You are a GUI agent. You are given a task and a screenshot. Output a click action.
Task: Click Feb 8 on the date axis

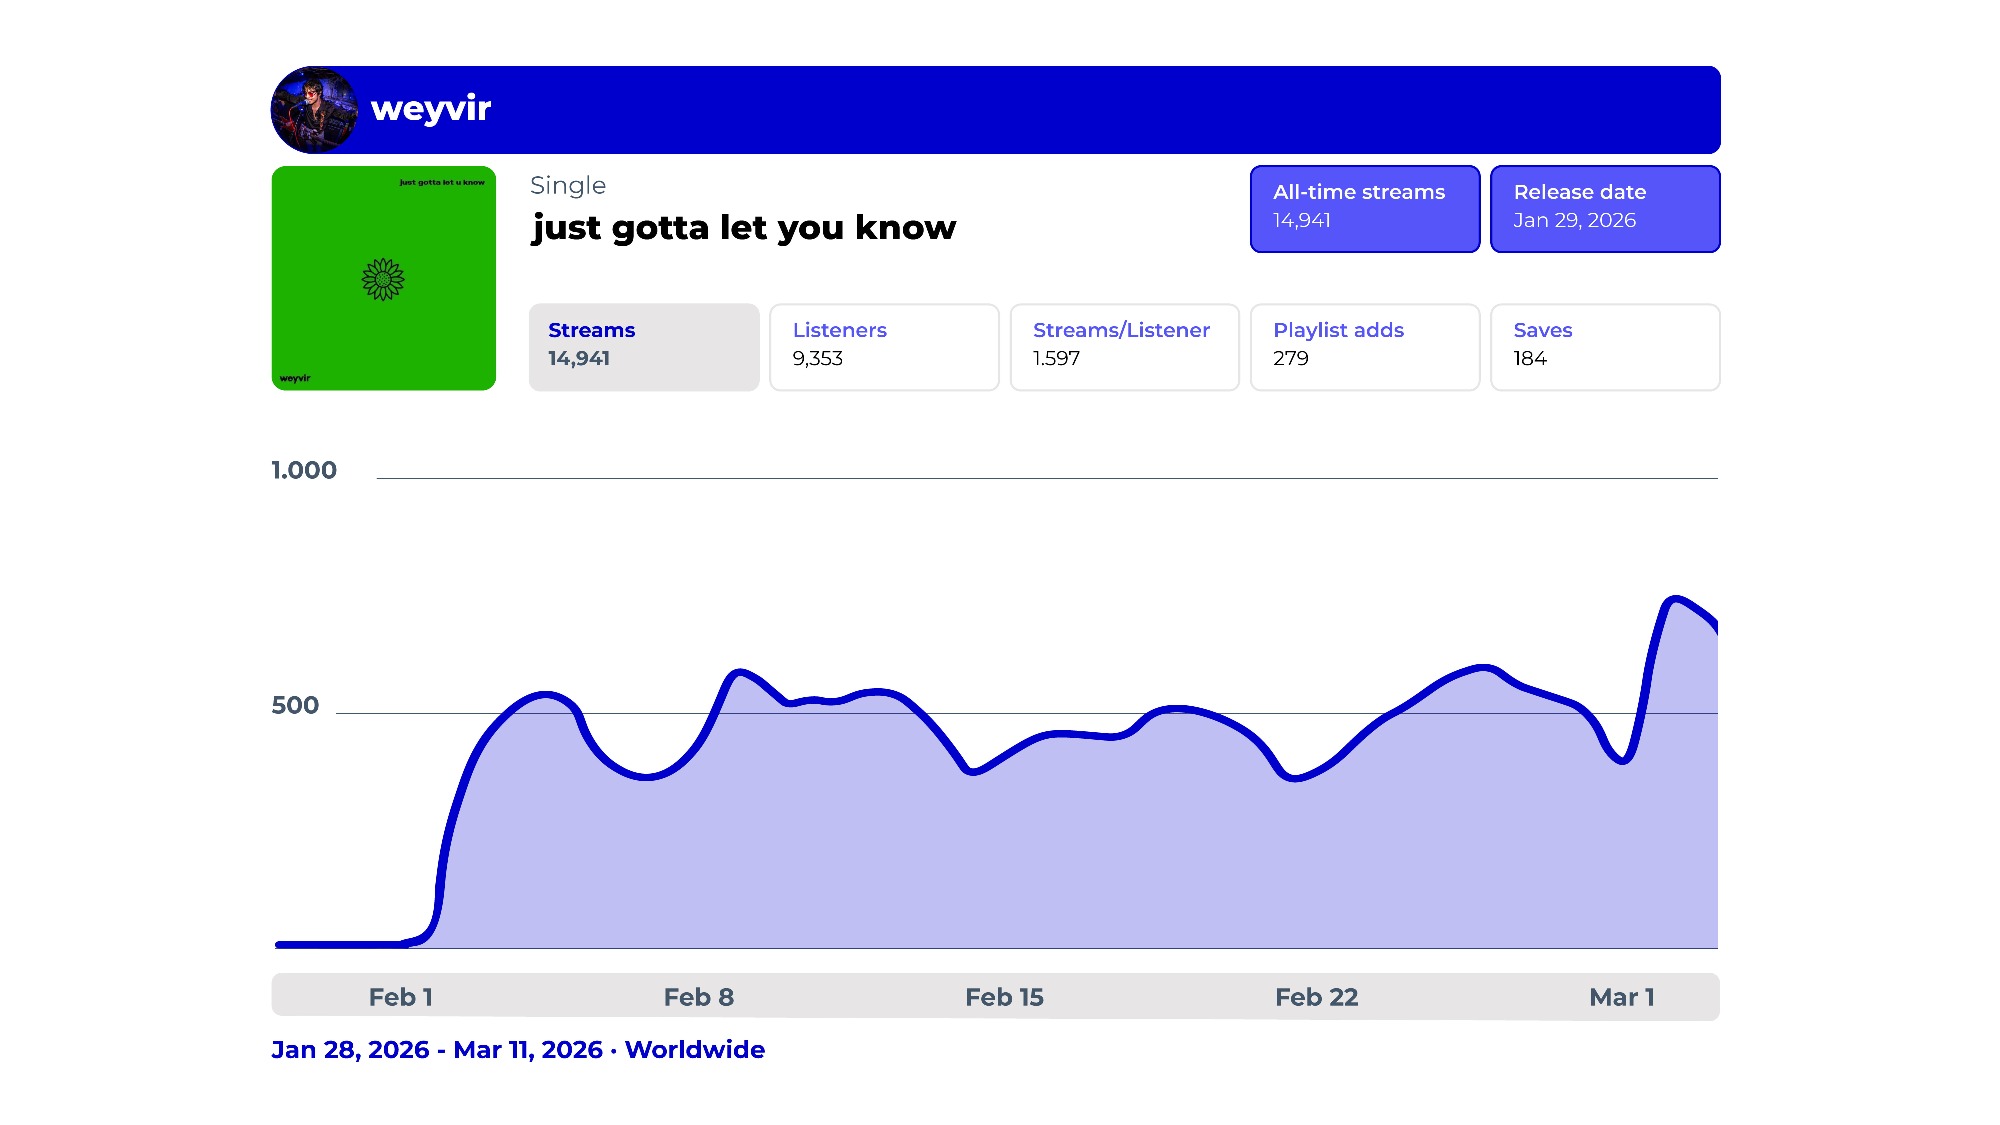coord(698,997)
